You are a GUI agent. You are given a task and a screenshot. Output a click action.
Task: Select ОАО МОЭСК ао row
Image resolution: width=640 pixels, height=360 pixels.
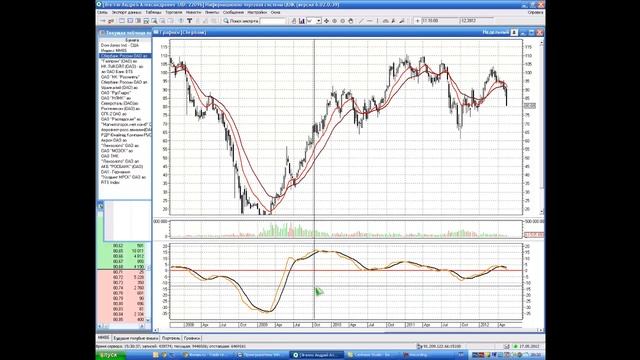[125, 151]
